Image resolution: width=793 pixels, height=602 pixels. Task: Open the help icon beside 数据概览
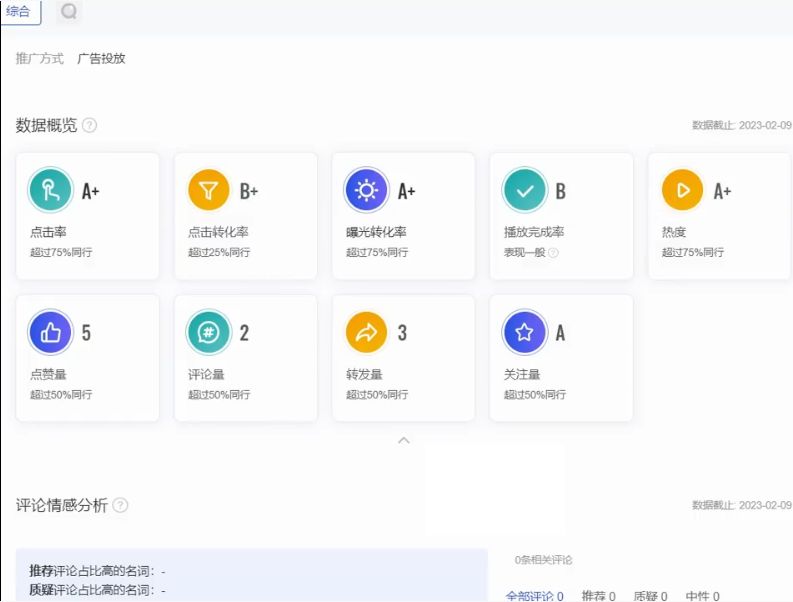click(90, 125)
